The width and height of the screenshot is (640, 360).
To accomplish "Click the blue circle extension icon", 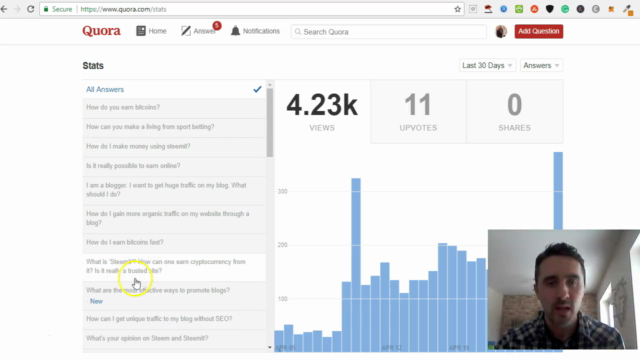I will (504, 9).
